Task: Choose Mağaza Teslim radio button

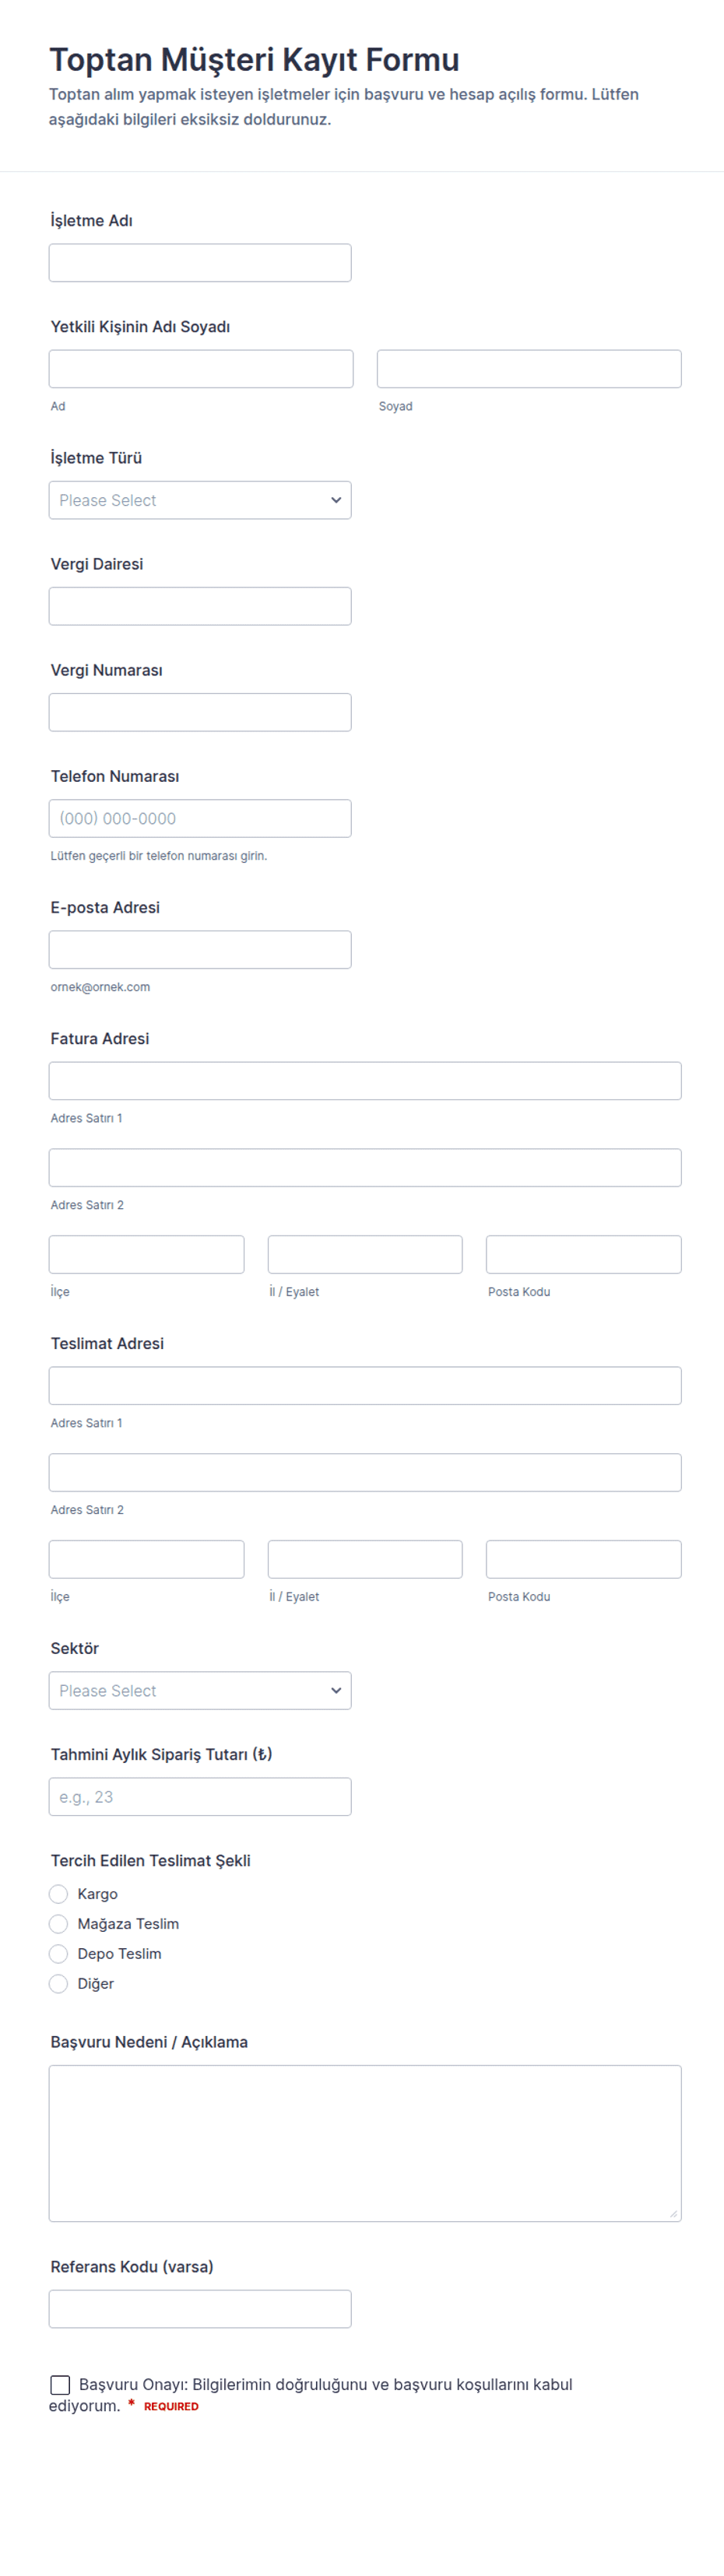Action: click(x=58, y=1924)
